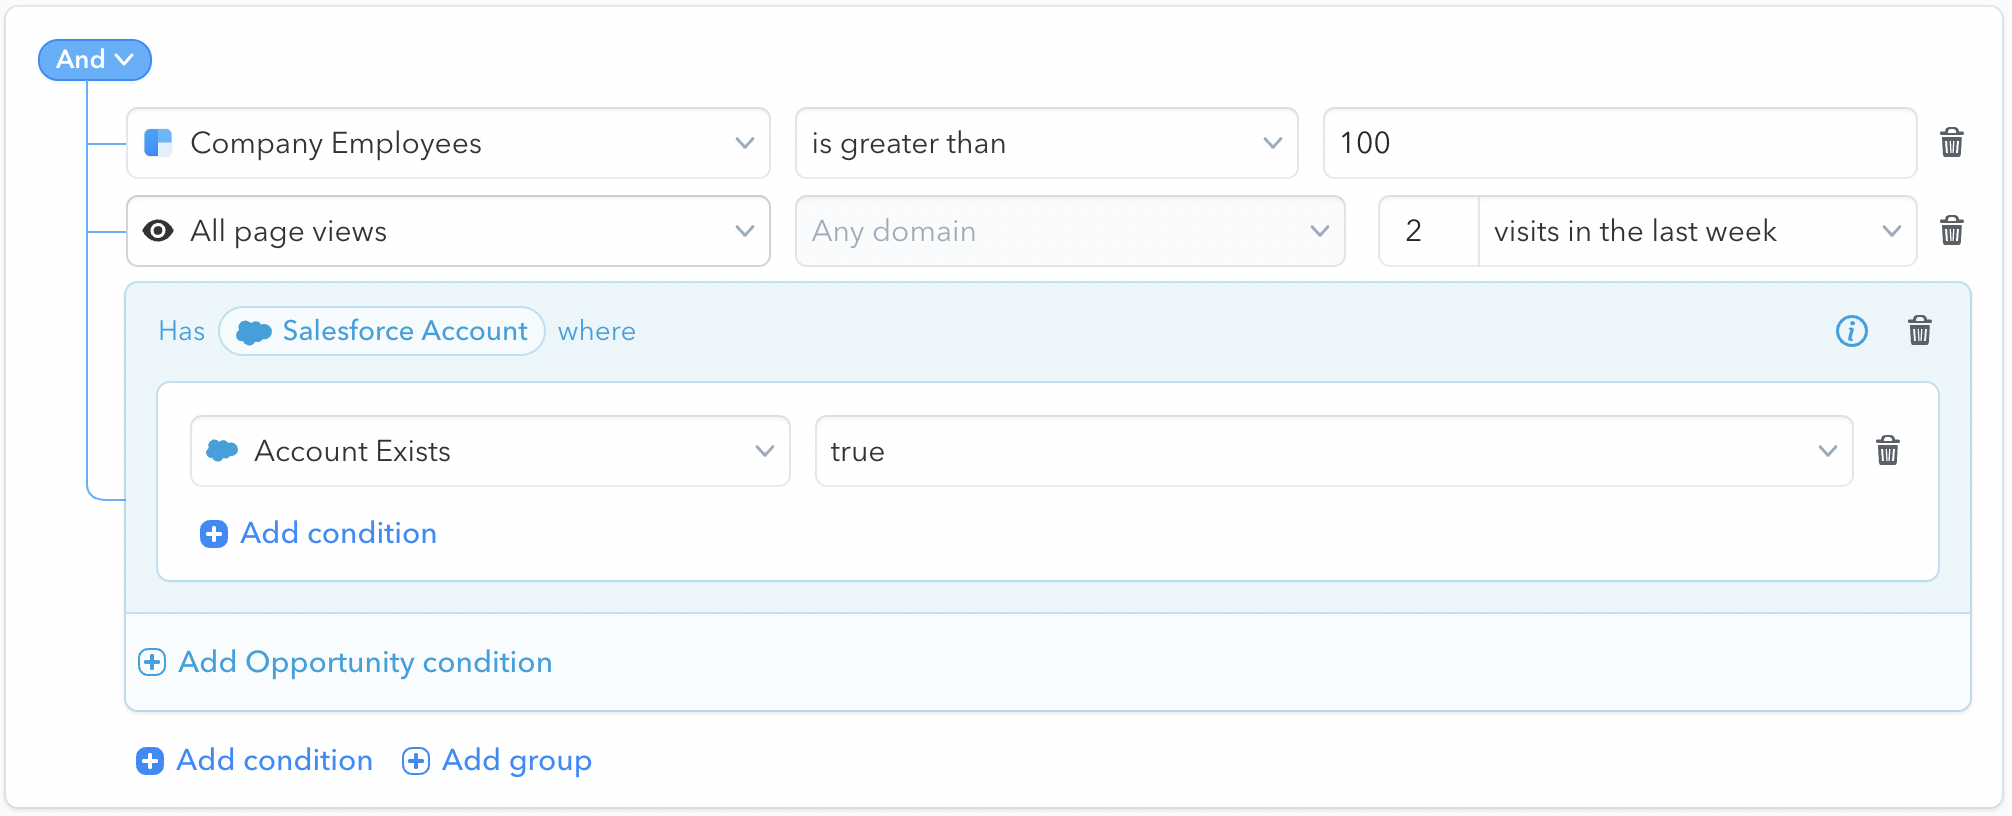Click the eye icon beside All page views
Screen dimensions: 2012x816
[158, 231]
